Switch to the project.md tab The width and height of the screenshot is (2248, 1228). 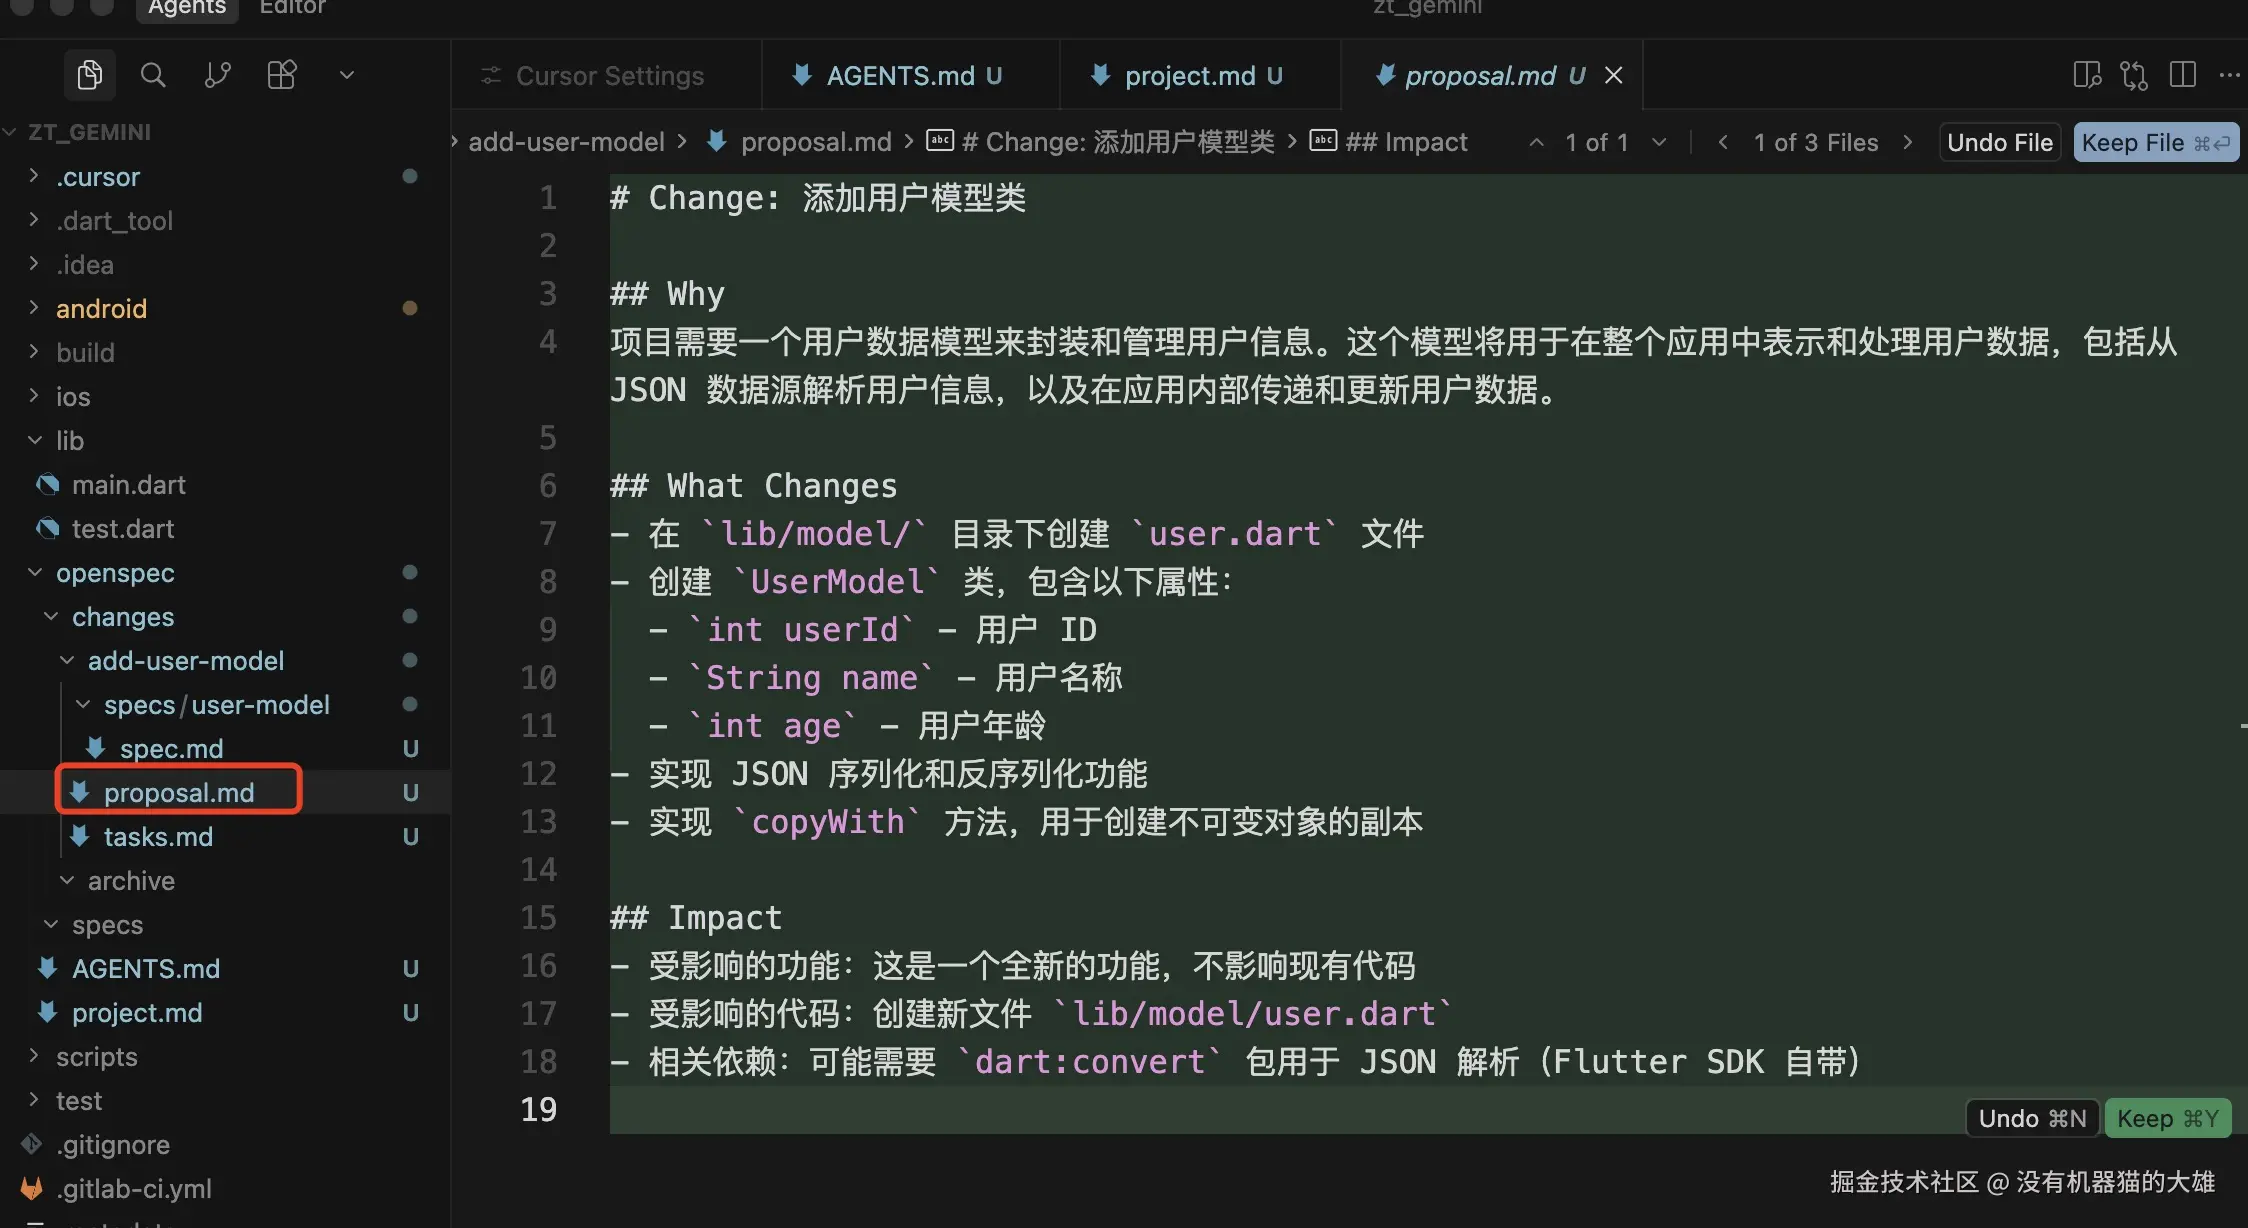tap(1189, 76)
